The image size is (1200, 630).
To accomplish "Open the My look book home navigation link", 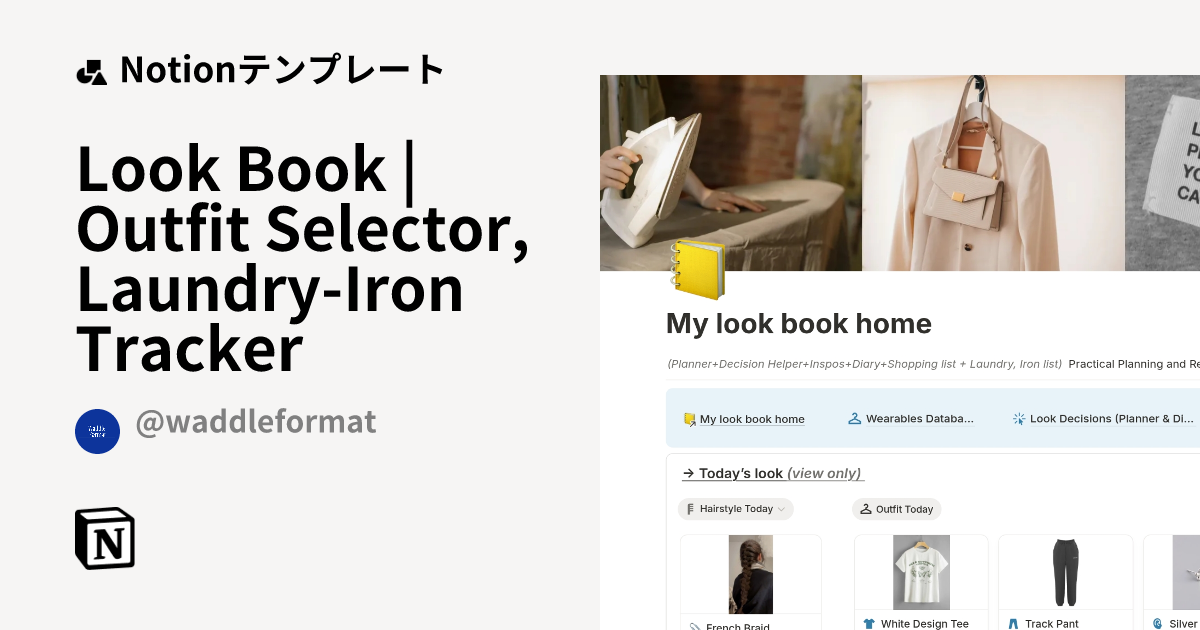I will [x=751, y=419].
